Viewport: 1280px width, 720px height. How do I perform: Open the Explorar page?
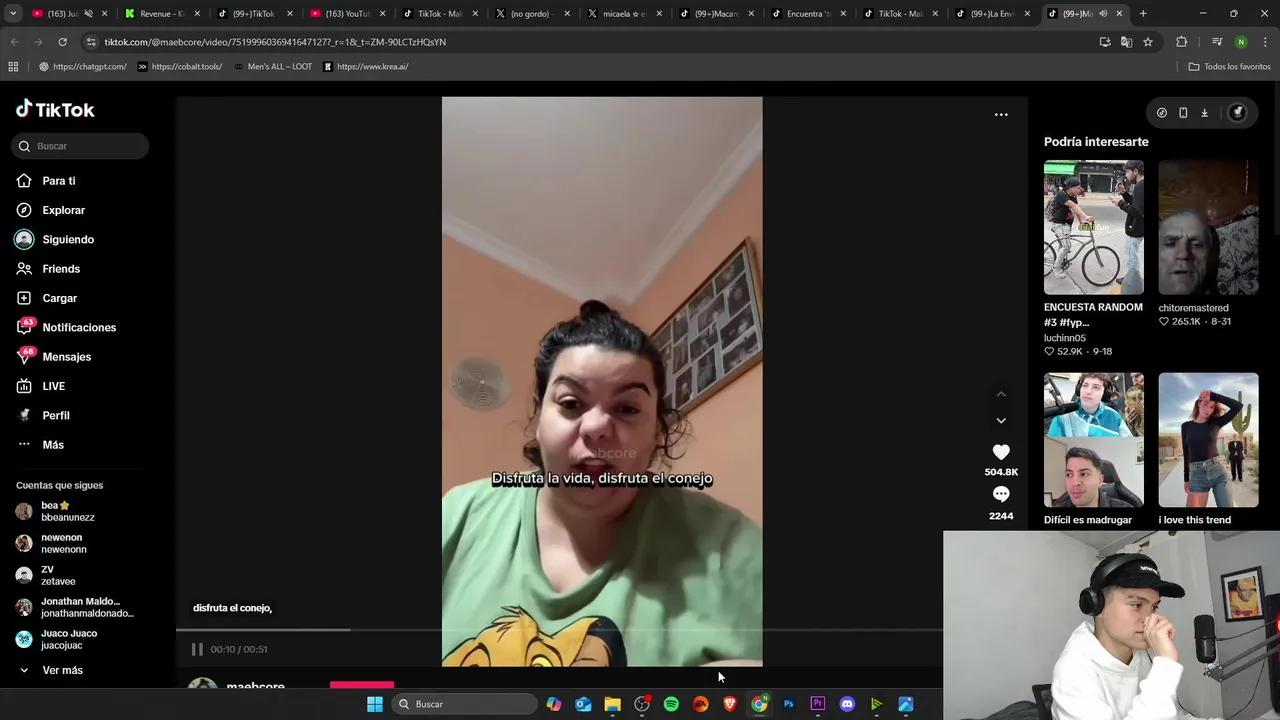[x=63, y=210]
